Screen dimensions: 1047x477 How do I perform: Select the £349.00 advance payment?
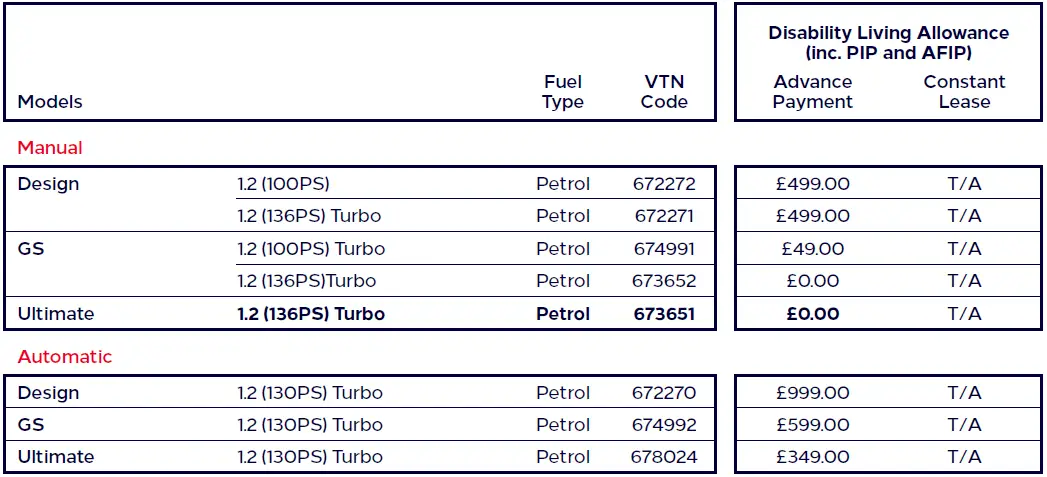pos(813,457)
